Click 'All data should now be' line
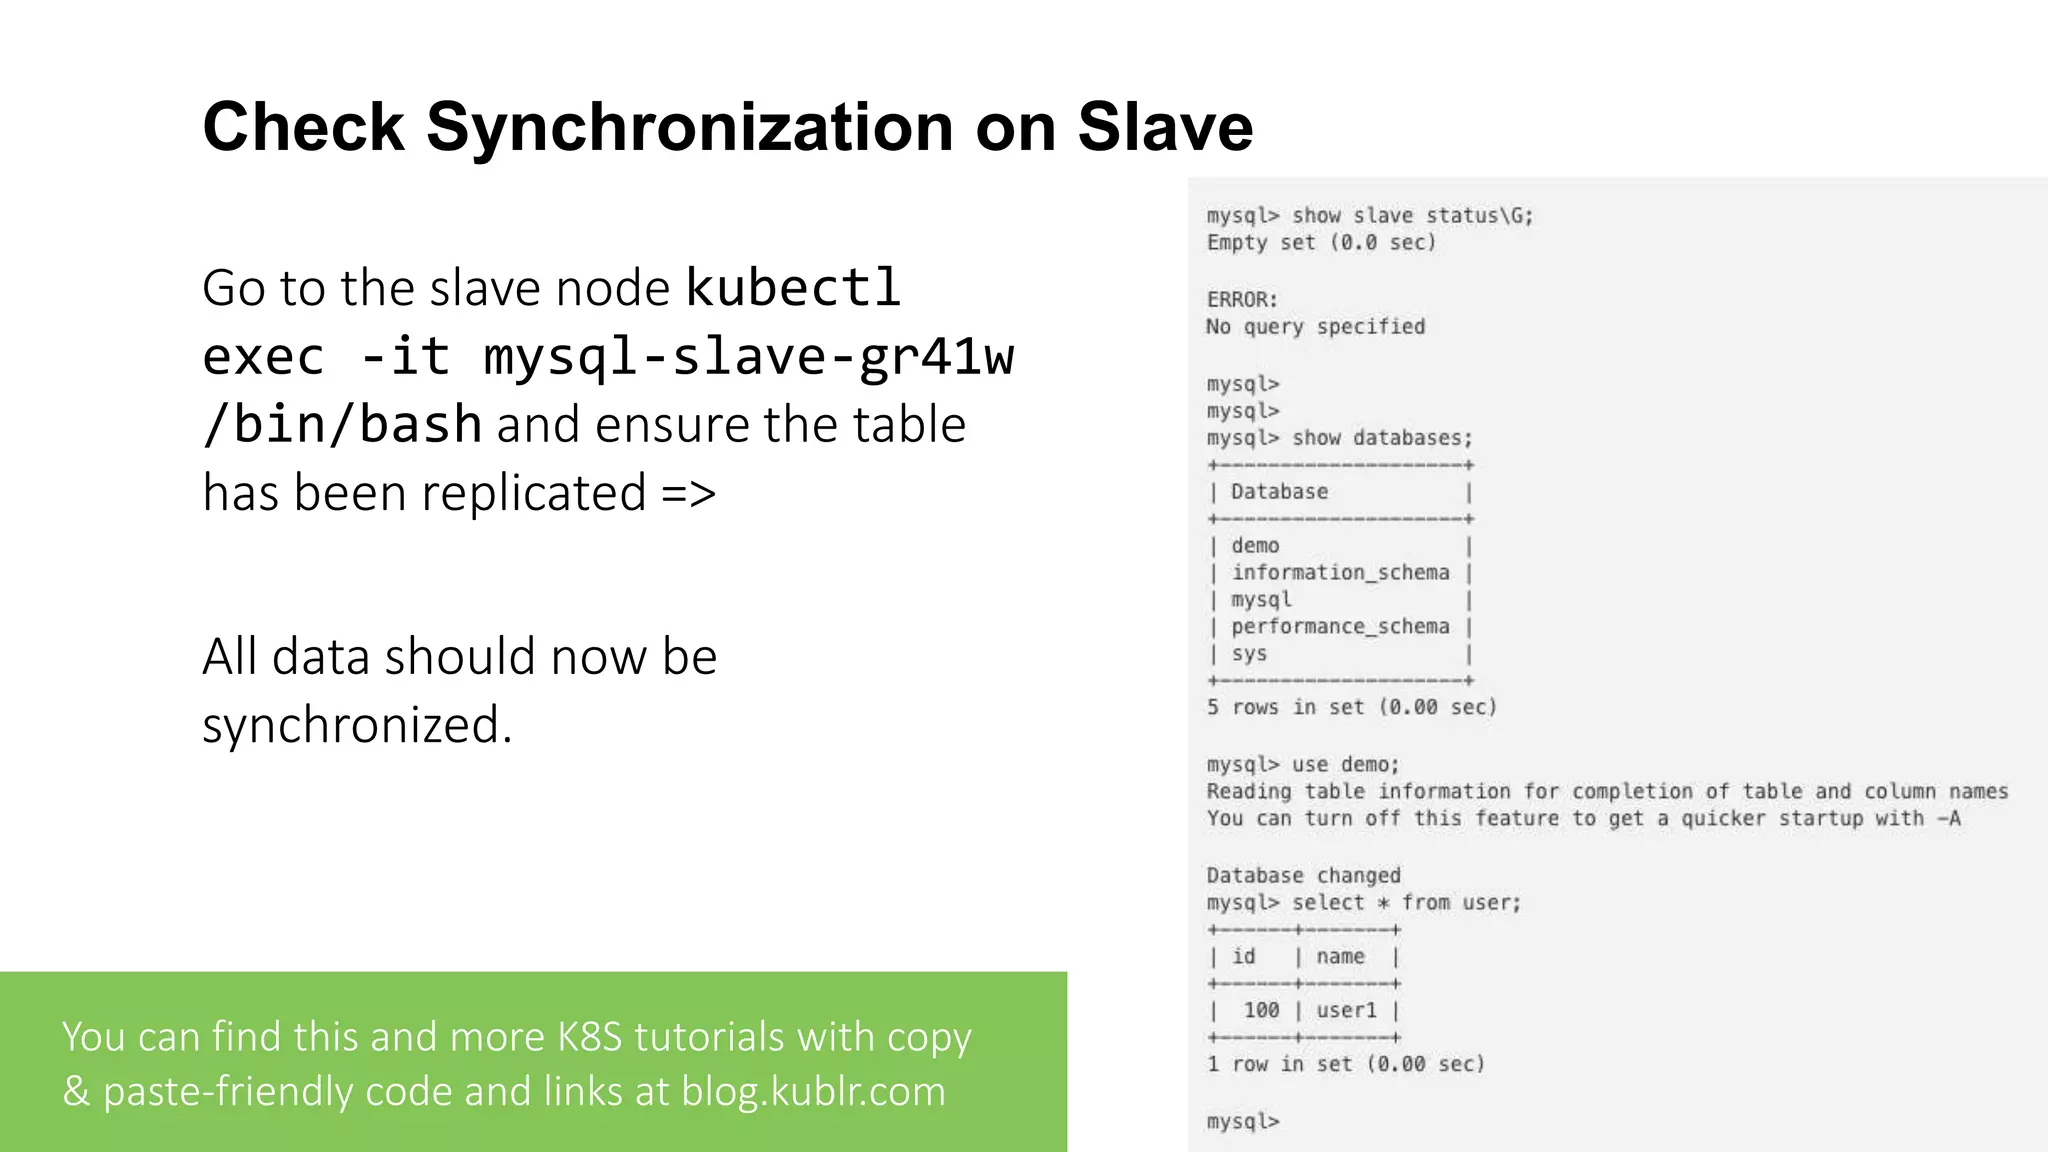The image size is (2048, 1152). point(459,657)
